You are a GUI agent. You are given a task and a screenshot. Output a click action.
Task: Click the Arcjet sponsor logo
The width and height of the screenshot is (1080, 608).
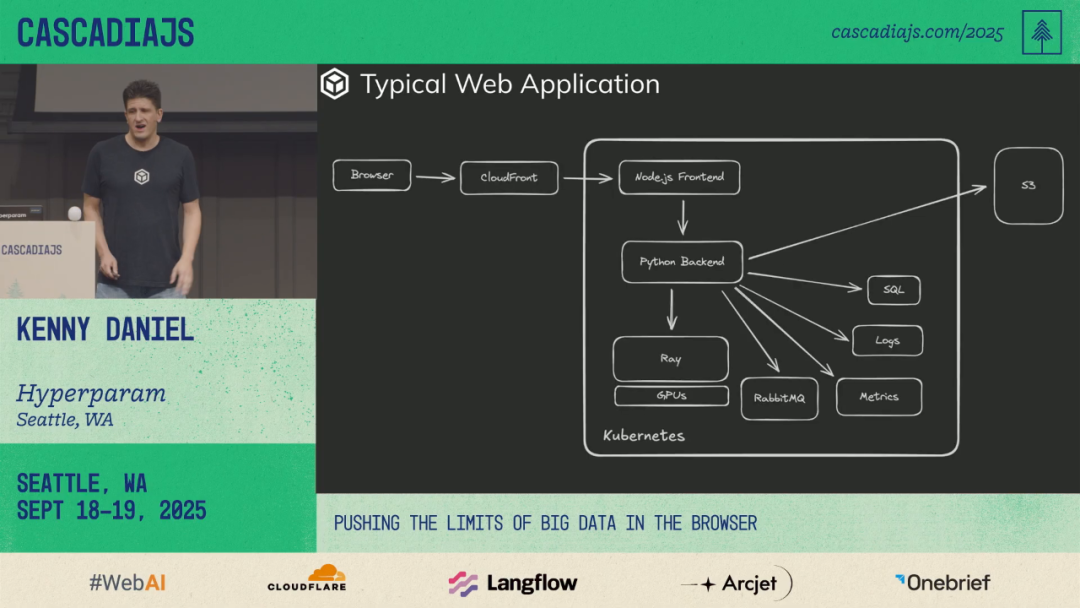736,583
